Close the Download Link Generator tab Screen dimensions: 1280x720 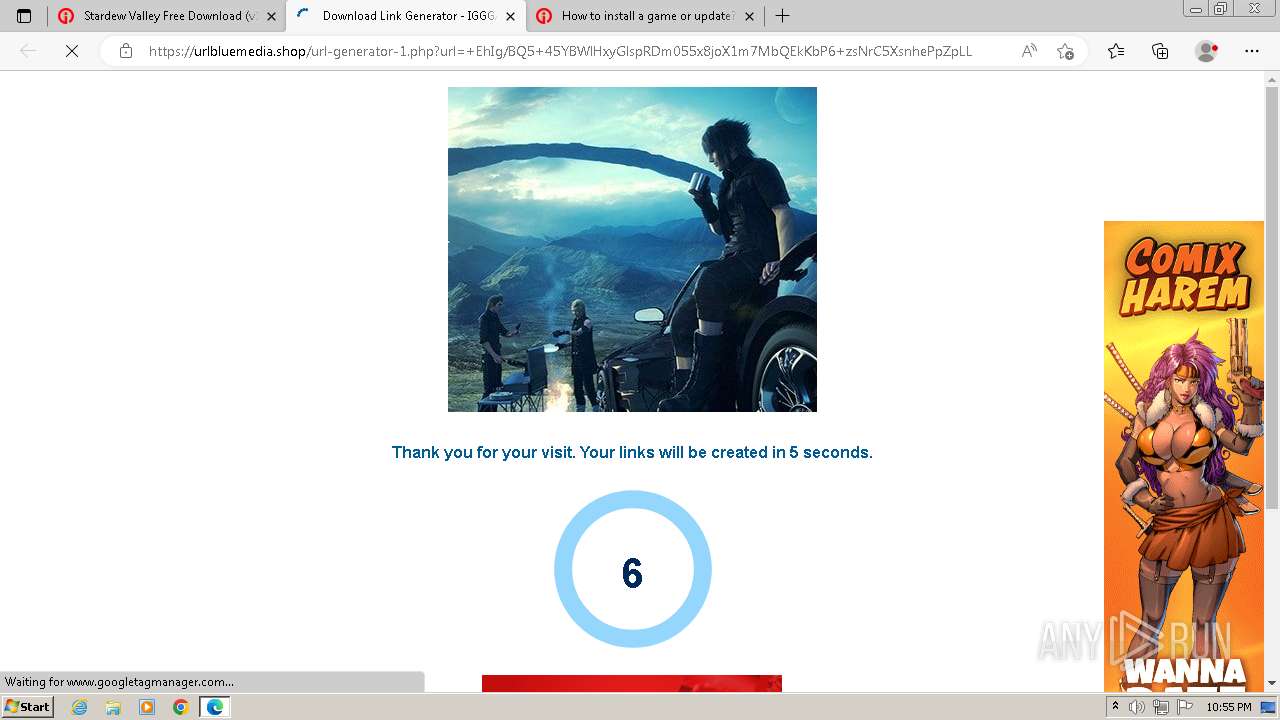510,16
